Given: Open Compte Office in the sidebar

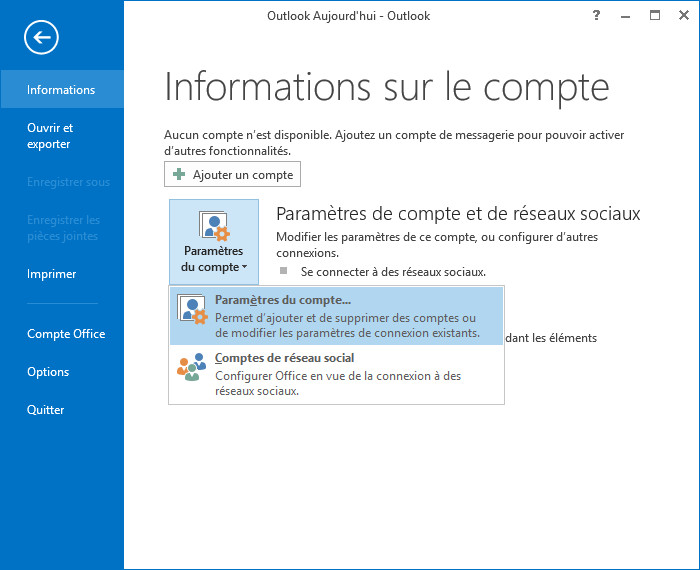Looking at the screenshot, I should (x=65, y=334).
